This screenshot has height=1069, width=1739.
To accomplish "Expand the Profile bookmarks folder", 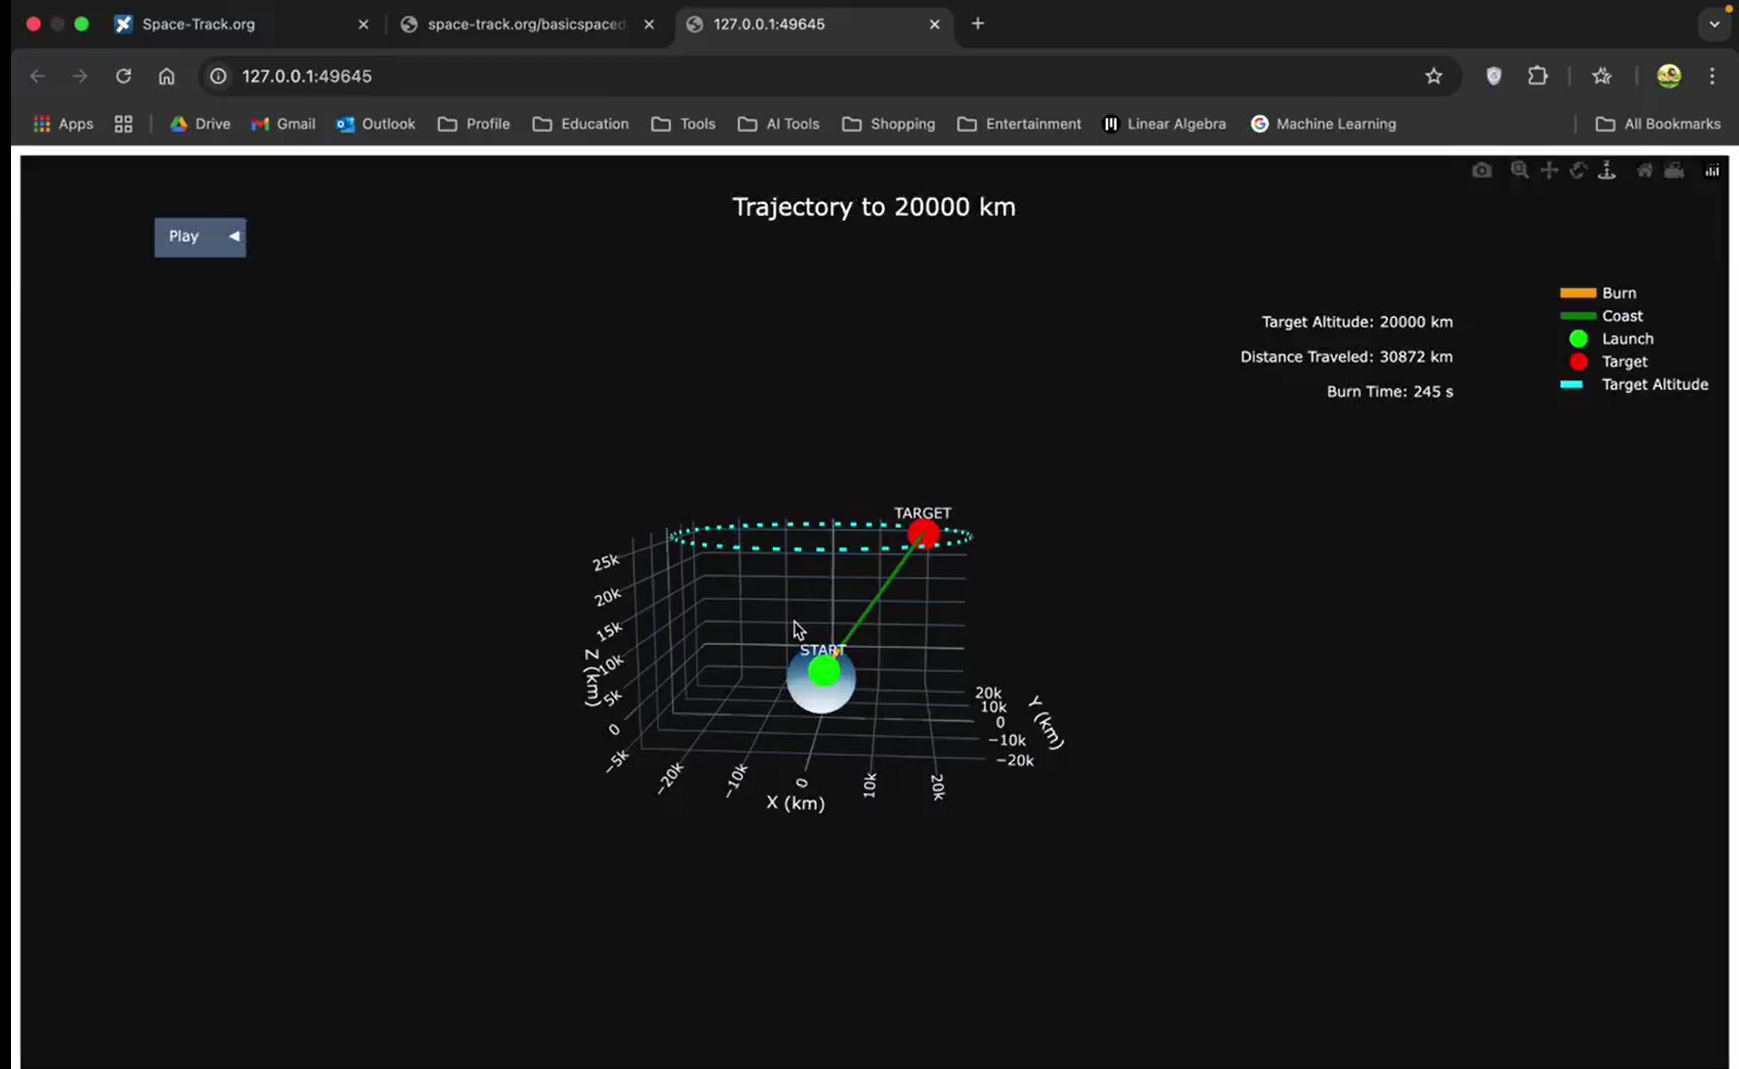I will [x=474, y=124].
